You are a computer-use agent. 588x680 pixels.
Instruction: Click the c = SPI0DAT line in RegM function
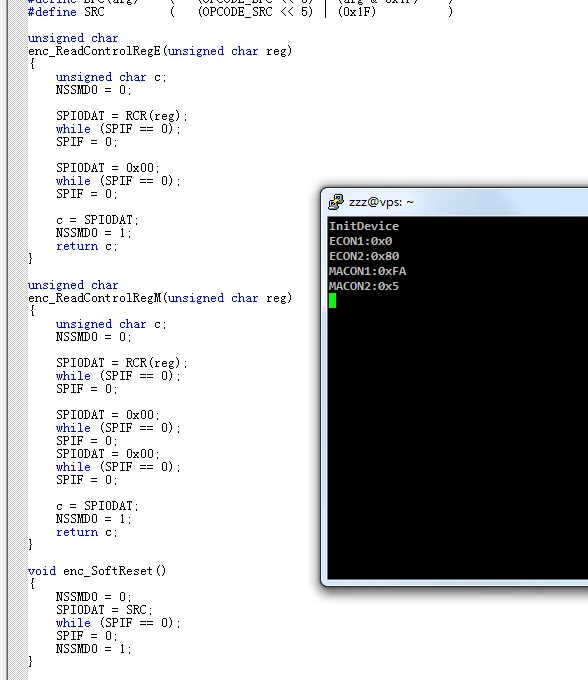[x=97, y=506]
